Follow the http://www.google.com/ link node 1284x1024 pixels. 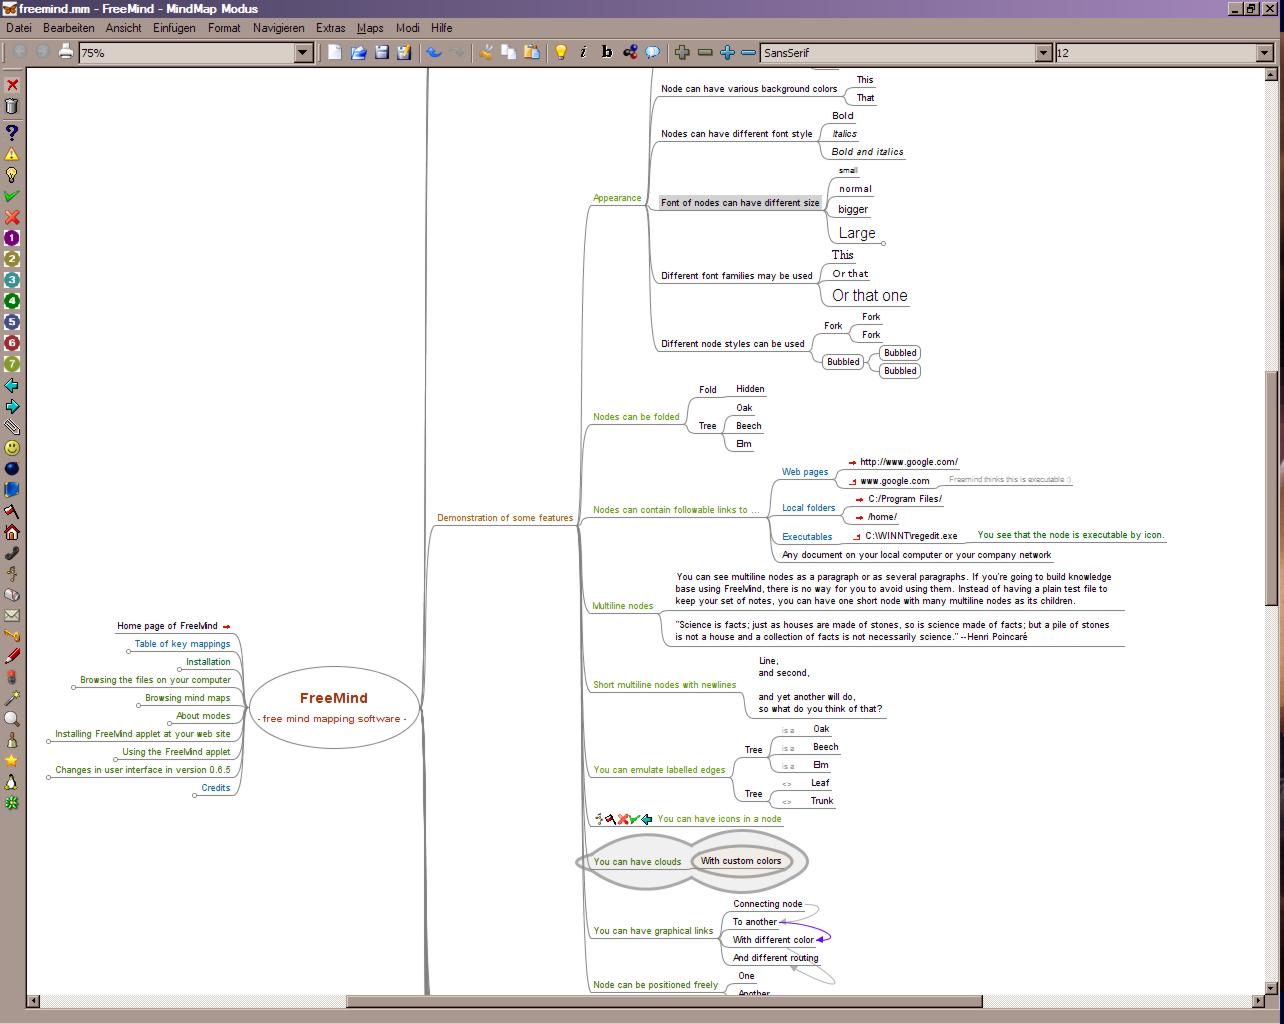pyautogui.click(x=904, y=462)
